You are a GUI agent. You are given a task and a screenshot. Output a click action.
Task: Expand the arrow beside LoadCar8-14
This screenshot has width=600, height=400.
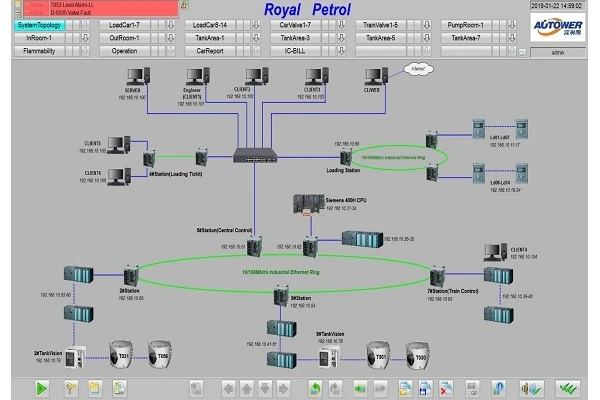tap(256, 25)
